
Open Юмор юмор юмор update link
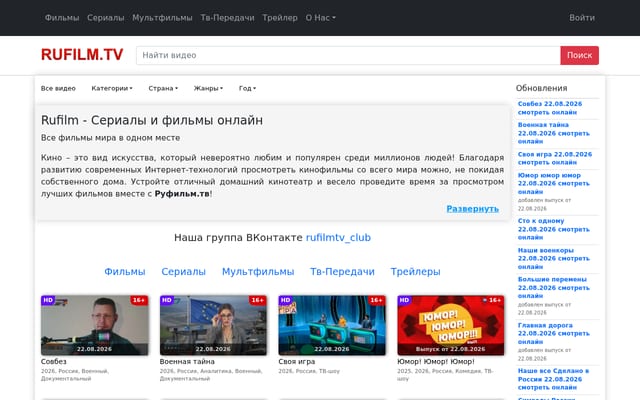coord(553,183)
